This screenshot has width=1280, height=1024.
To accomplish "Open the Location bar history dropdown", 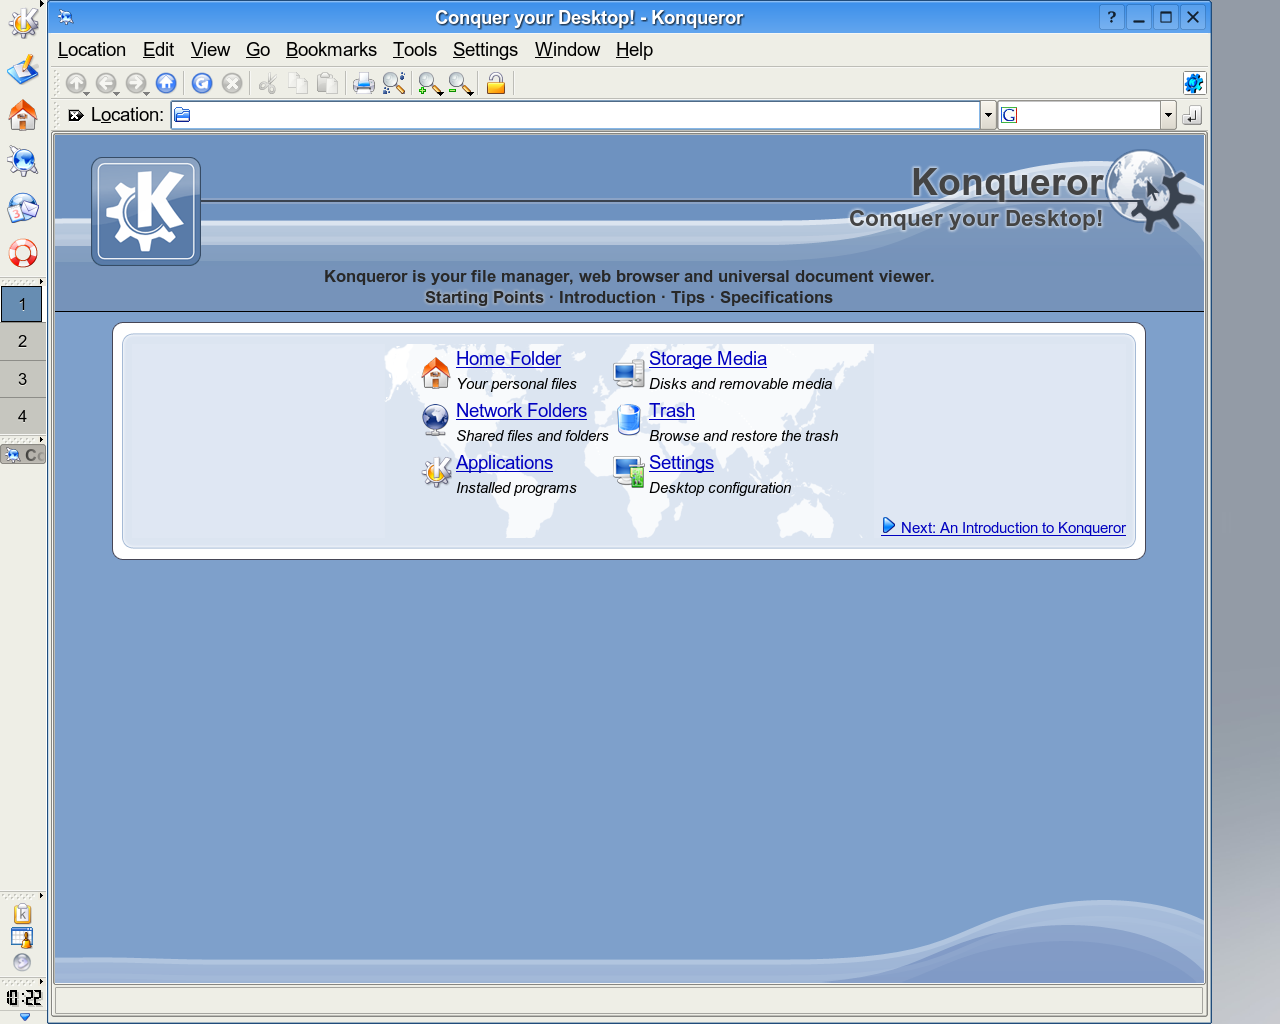I will click(x=988, y=115).
